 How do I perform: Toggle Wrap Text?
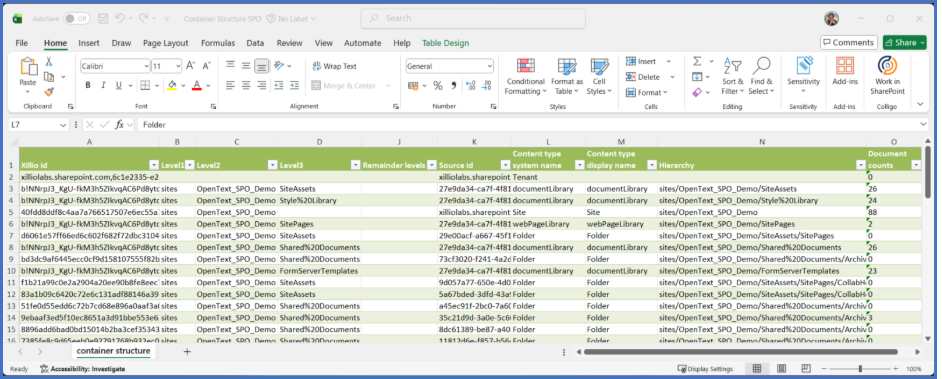point(334,66)
